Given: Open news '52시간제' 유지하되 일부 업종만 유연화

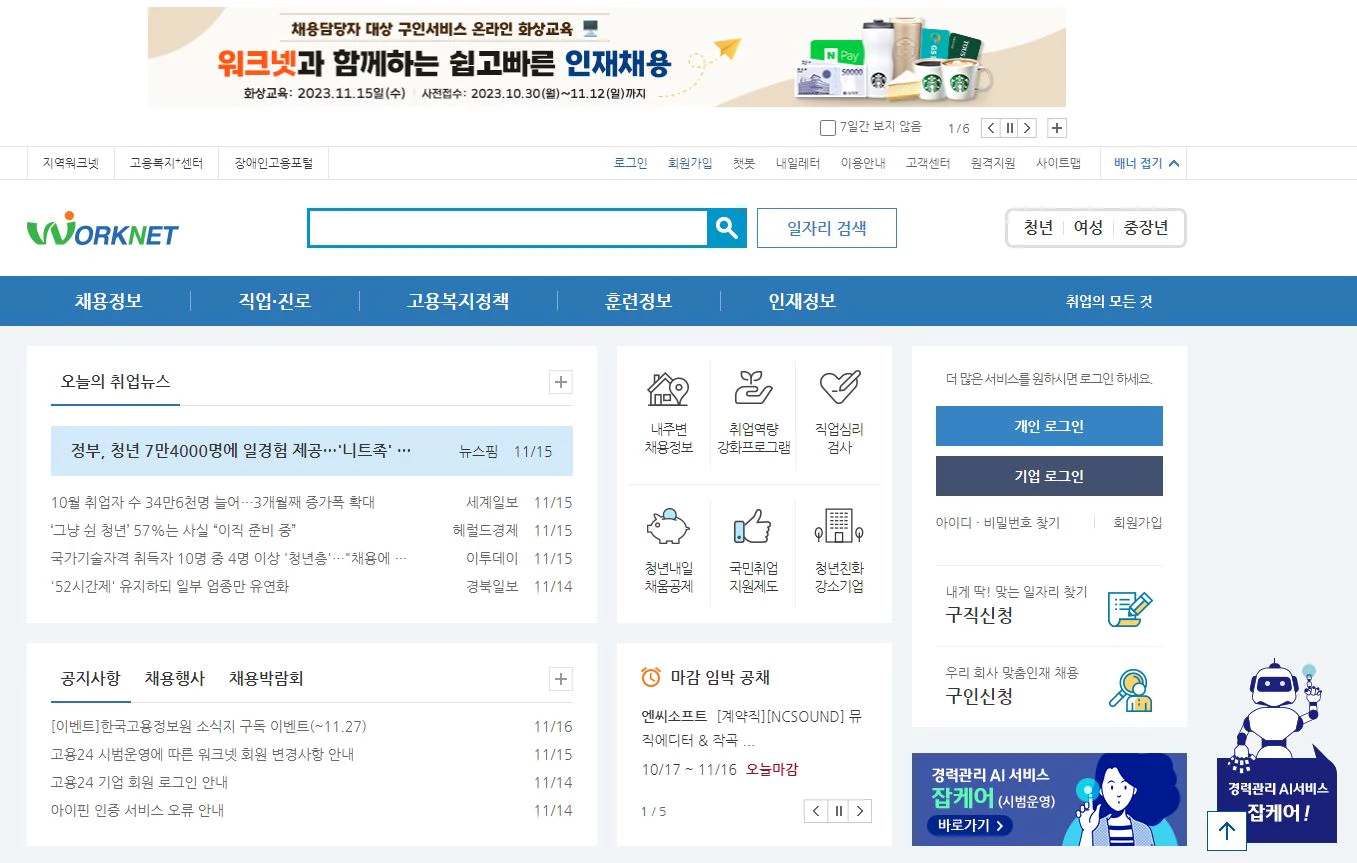Looking at the screenshot, I should (170, 586).
